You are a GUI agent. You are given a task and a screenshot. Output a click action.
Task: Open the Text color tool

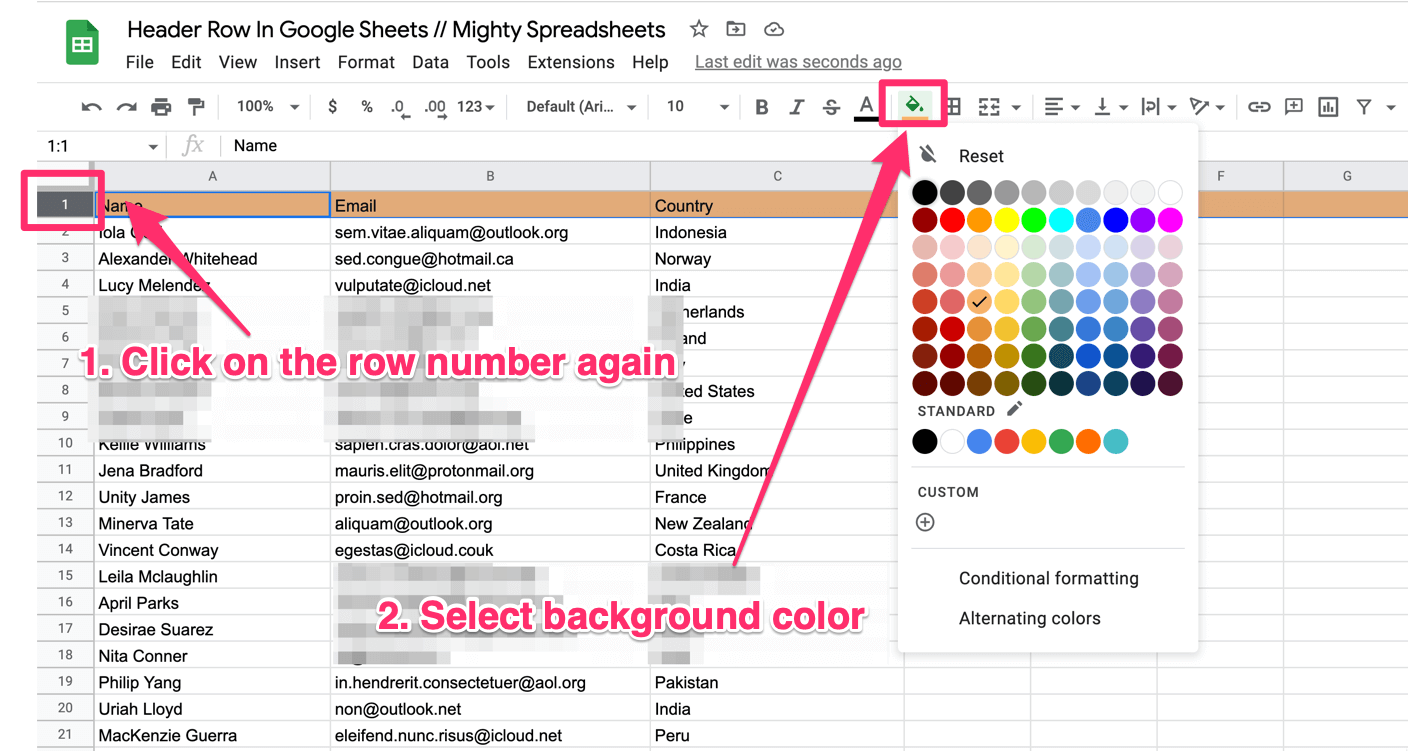pos(866,107)
